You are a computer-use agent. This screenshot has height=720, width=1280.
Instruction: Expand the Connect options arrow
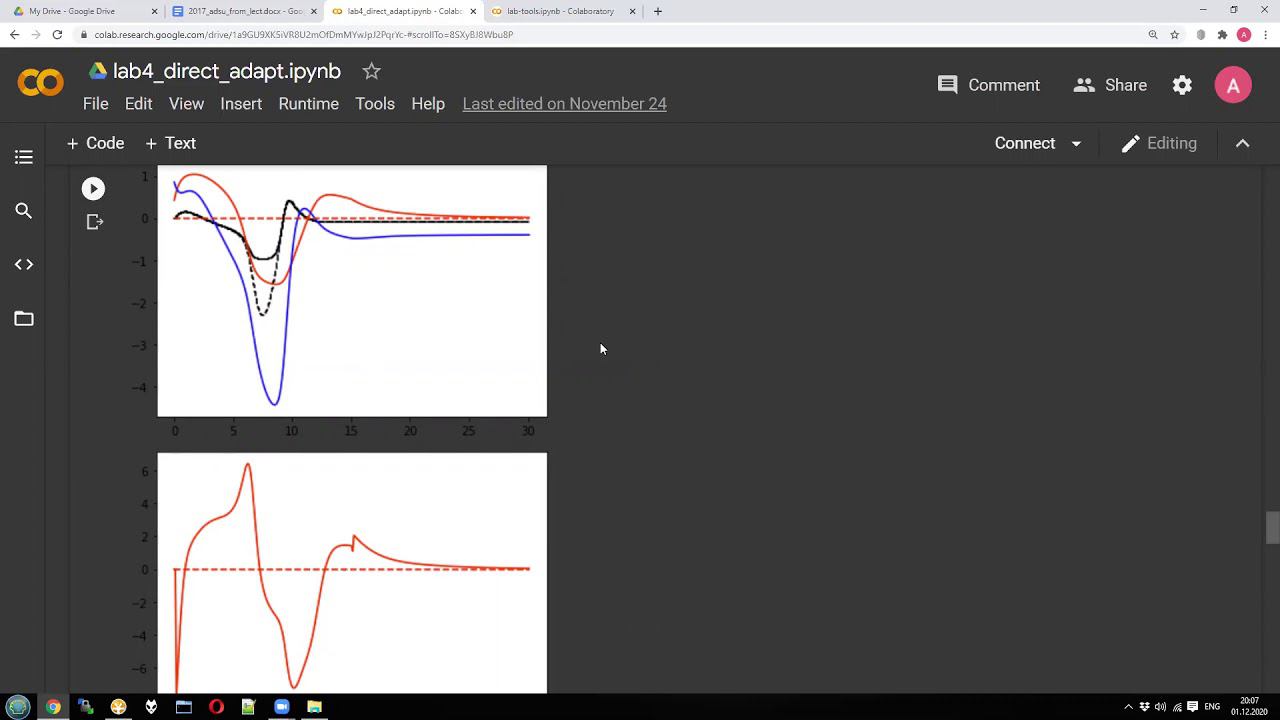pyautogui.click(x=1076, y=144)
